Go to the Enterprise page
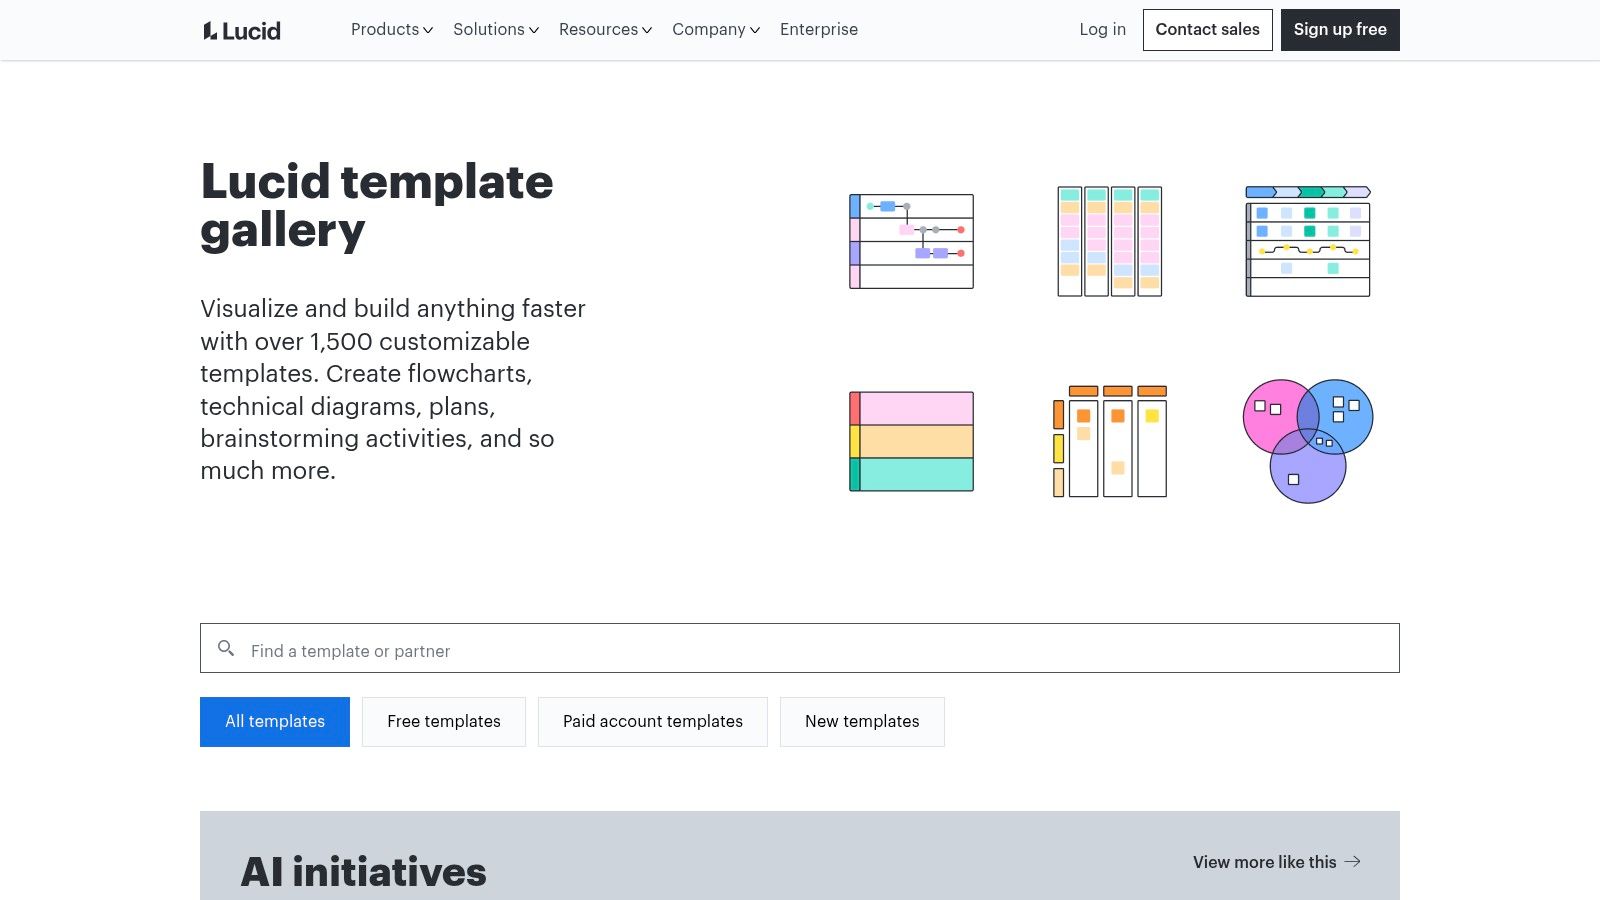This screenshot has width=1600, height=900. coord(819,30)
